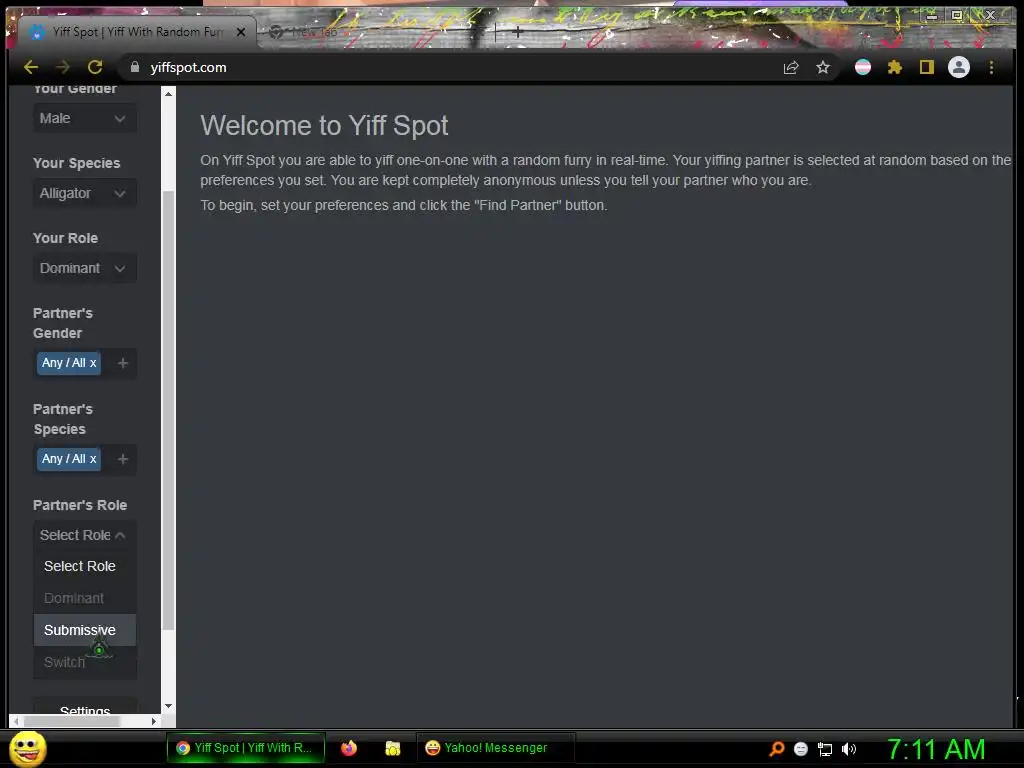The height and width of the screenshot is (768, 1024).
Task: Add a Partner's Species option with plus
Action: 123,458
